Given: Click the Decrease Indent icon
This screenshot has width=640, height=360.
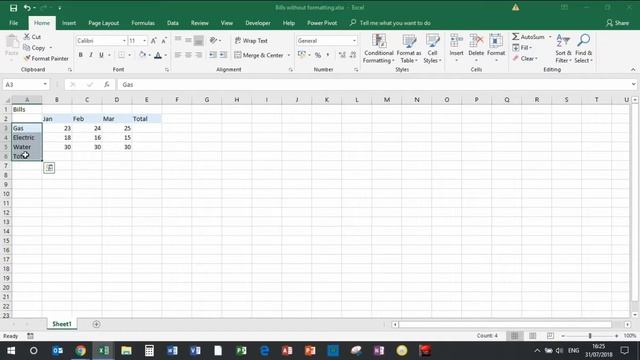Looking at the screenshot, I should 213,55.
